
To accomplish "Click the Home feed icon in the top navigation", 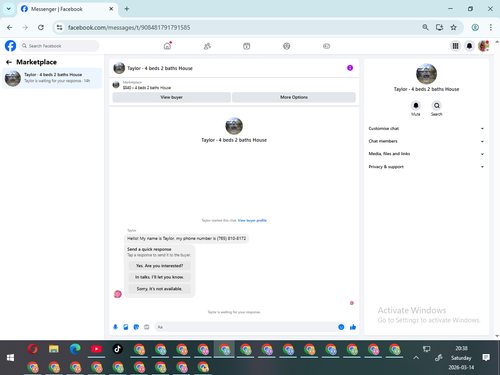I will click(x=167, y=46).
